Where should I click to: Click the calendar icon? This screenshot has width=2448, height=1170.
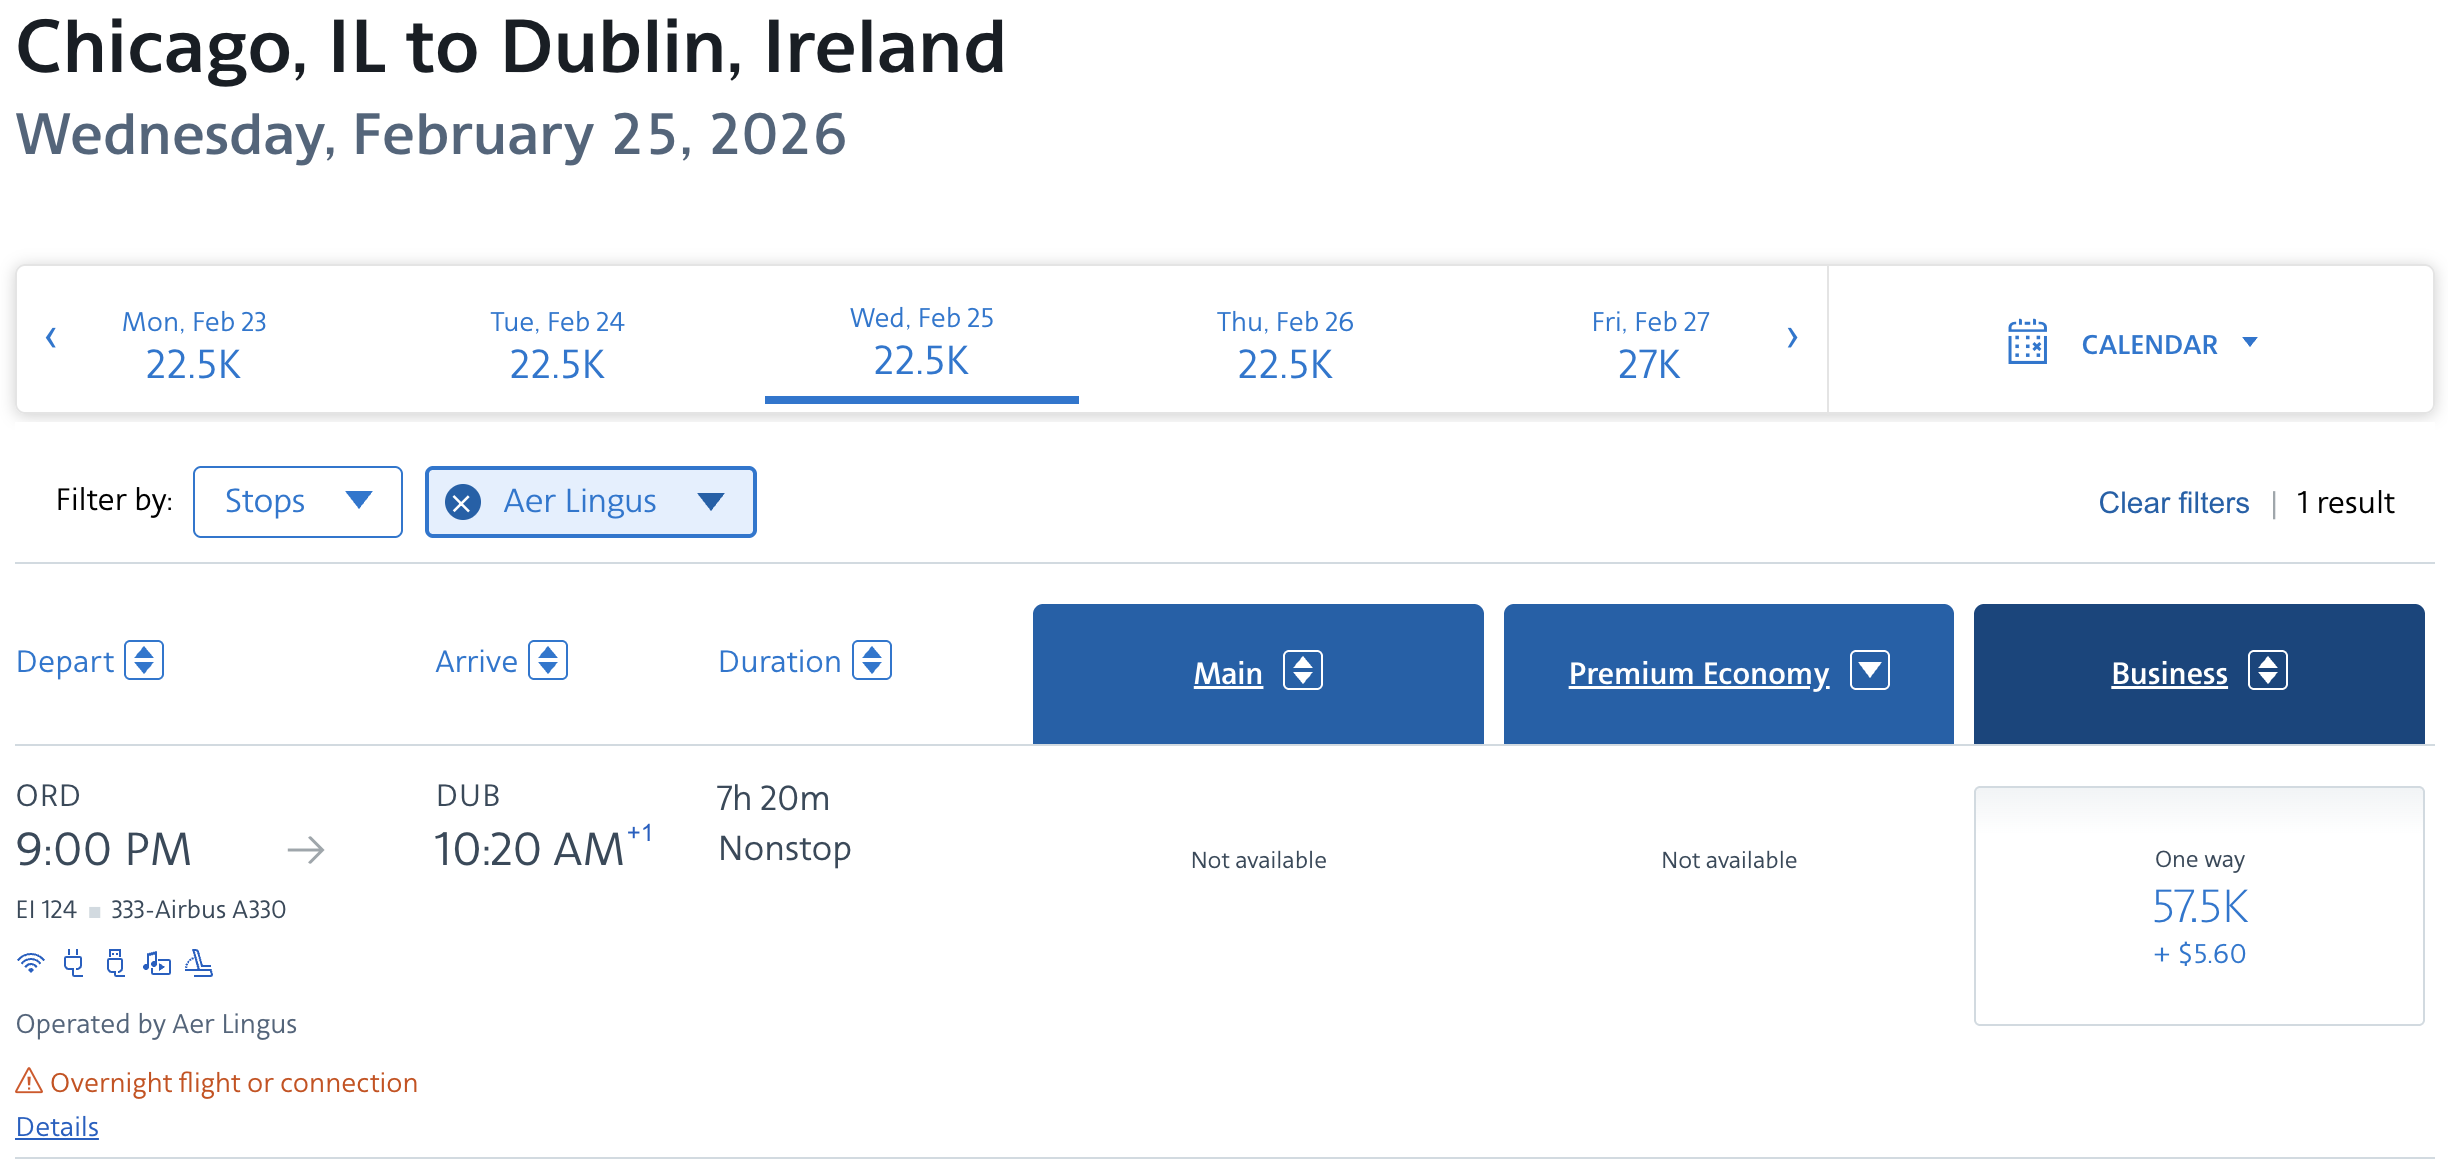2027,343
